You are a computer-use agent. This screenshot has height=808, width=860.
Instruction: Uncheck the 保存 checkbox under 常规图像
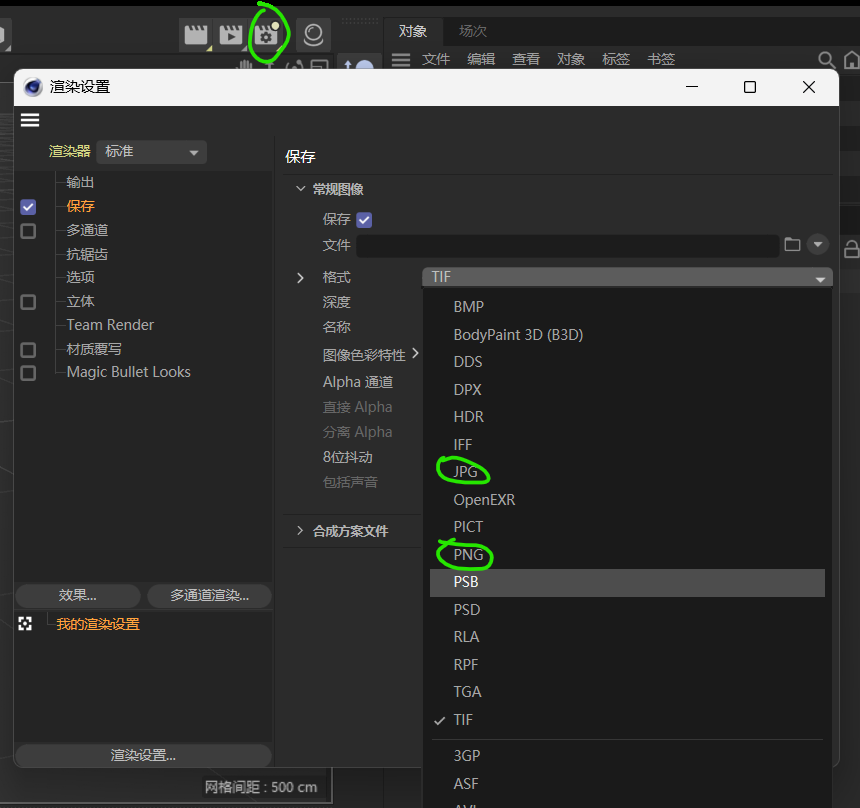point(364,220)
